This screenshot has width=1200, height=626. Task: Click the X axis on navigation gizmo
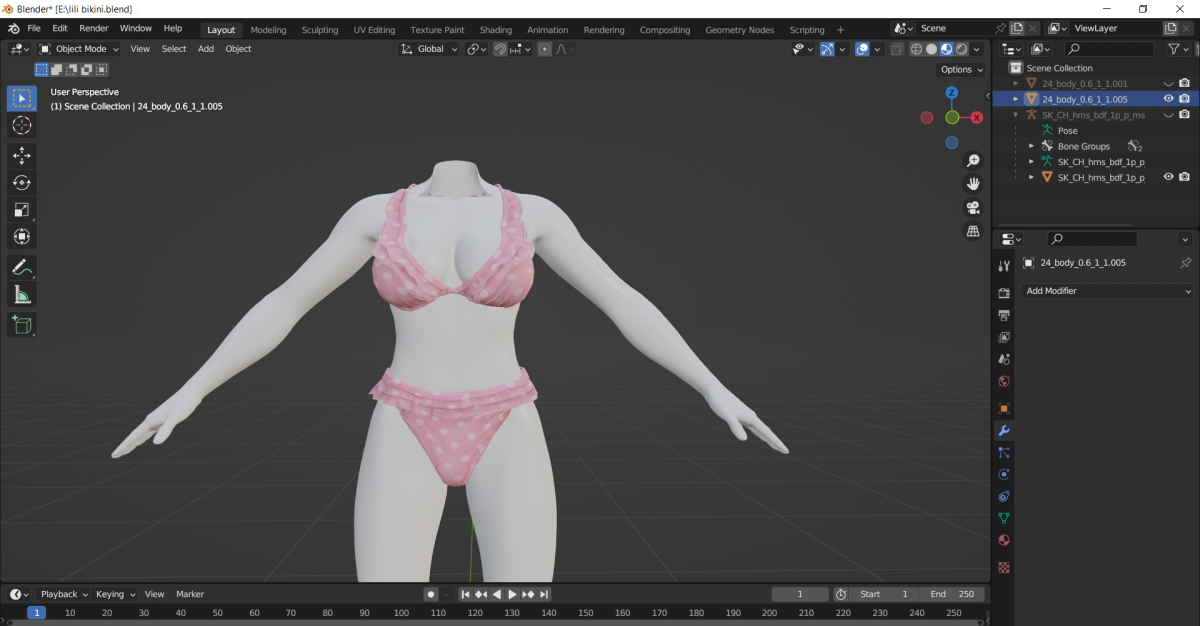(977, 117)
